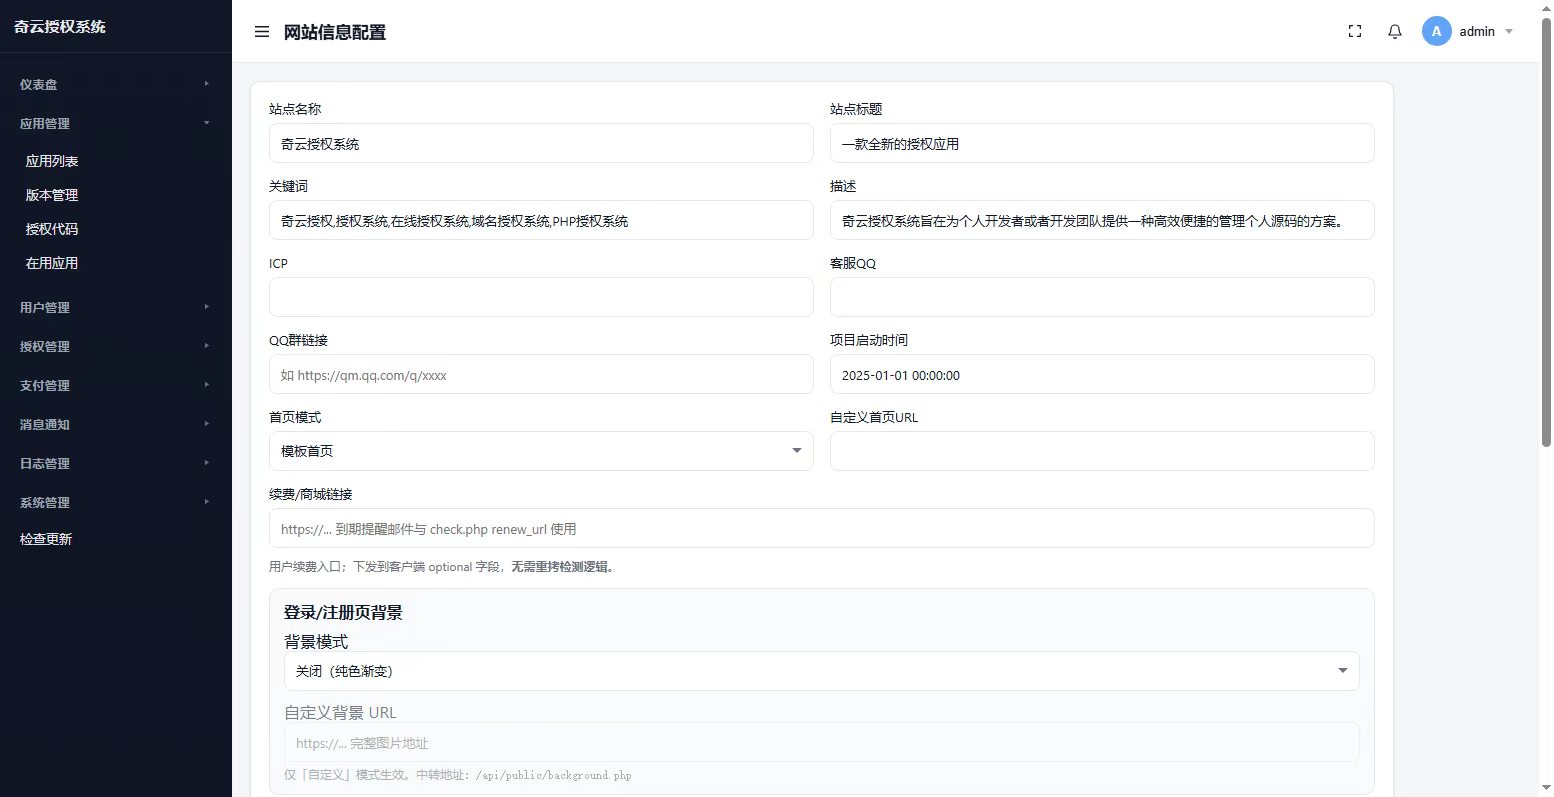Focus the 续费/商城链接 input field

click(x=821, y=528)
